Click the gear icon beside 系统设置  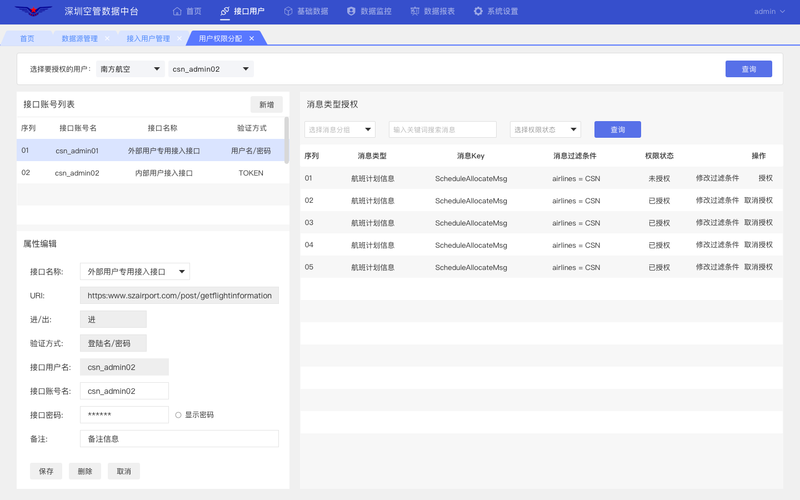(x=478, y=11)
